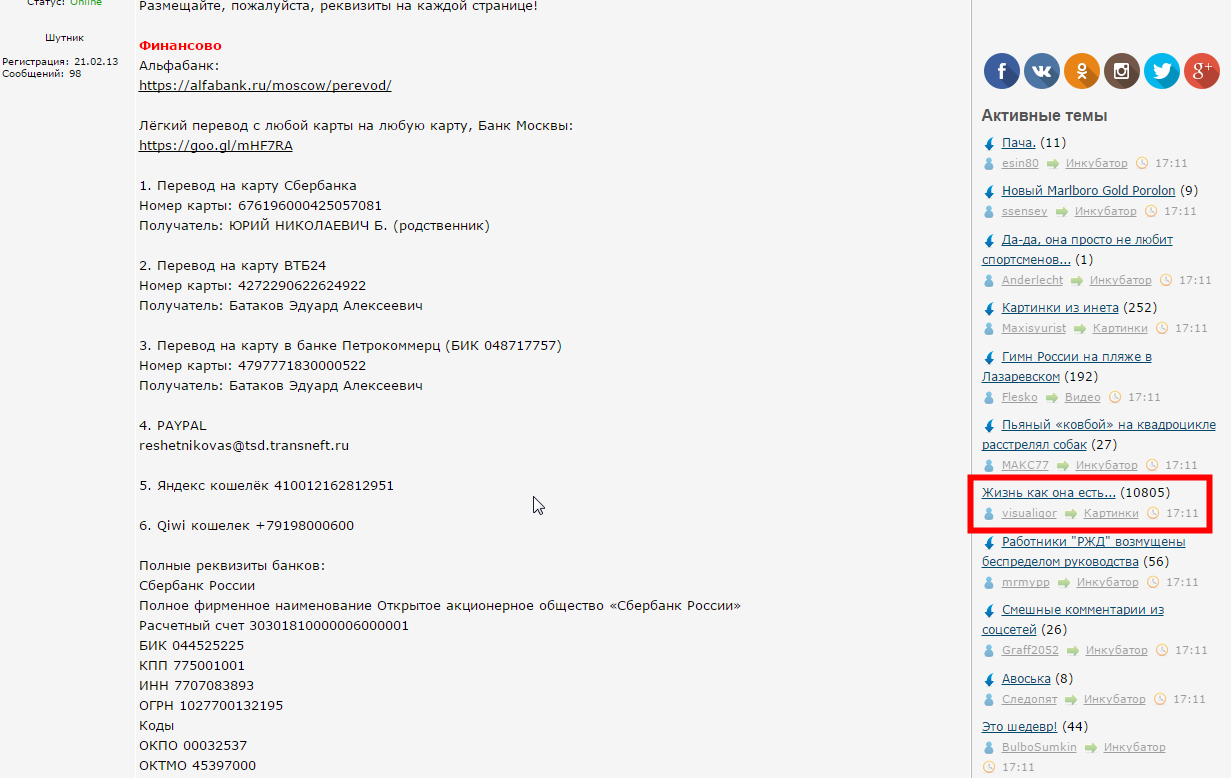Click Yandex wallet number 410012162812951
Image resolution: width=1231 pixels, height=778 pixels.
click(334, 486)
